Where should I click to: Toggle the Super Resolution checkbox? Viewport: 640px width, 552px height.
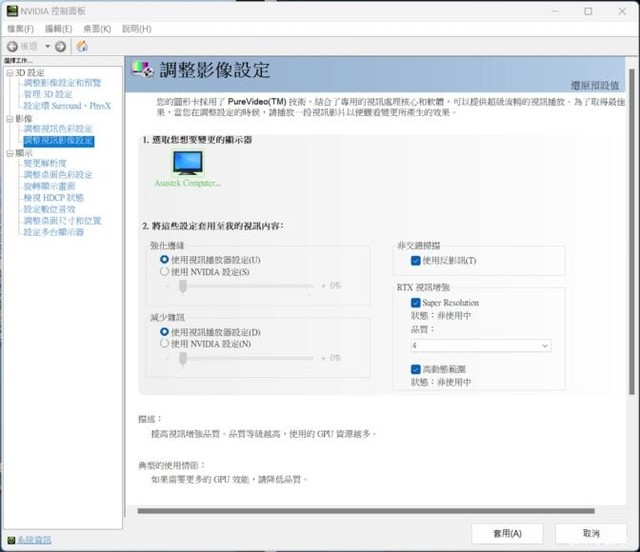(x=416, y=303)
